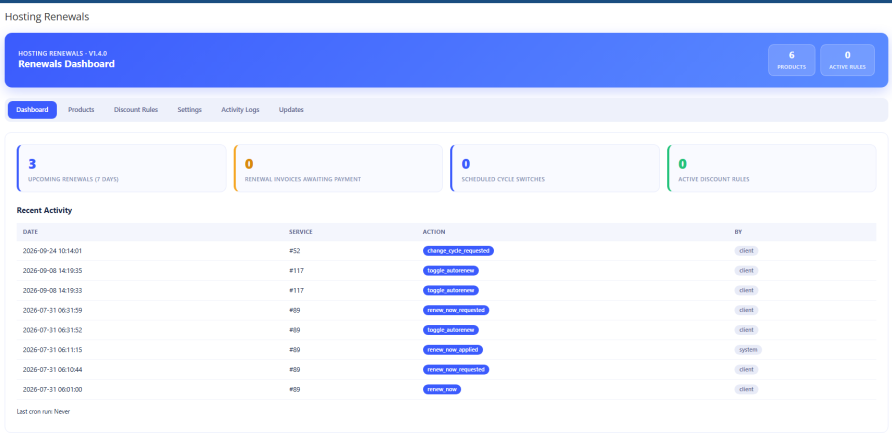Open the Products tab
Screen dimensions: 892x436
[x=81, y=110]
